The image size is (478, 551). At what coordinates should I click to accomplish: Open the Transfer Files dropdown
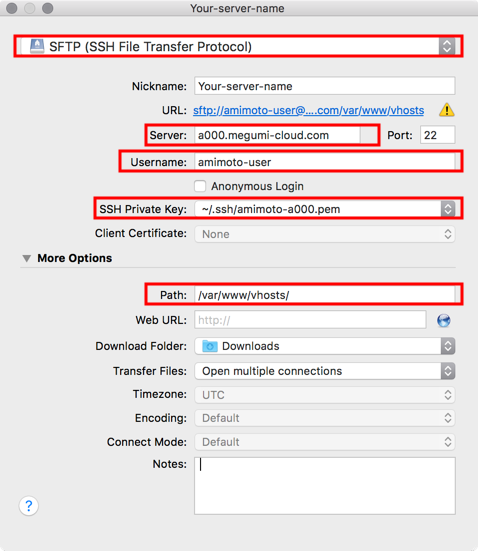click(x=325, y=371)
